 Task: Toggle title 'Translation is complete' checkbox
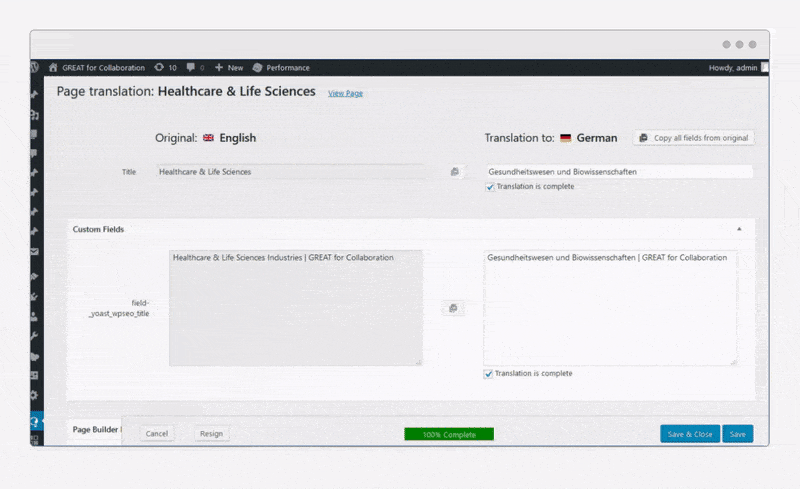pyautogui.click(x=490, y=187)
